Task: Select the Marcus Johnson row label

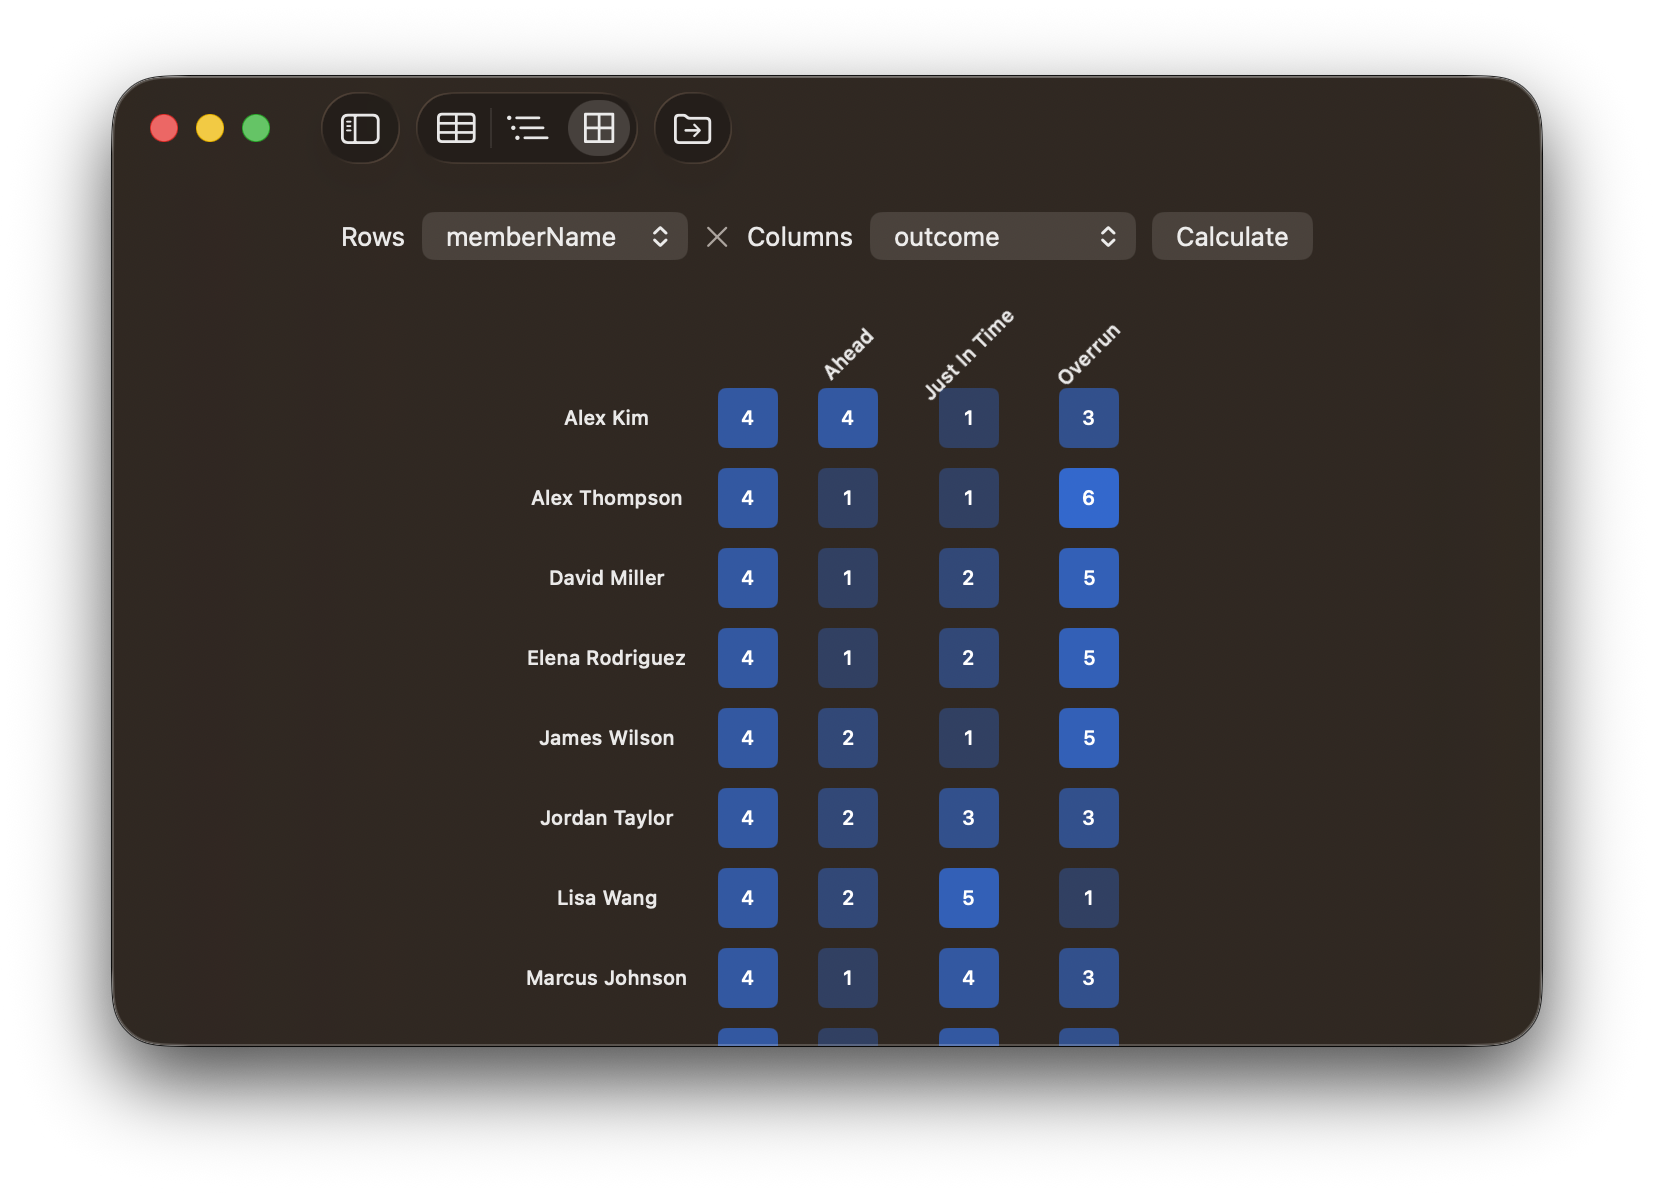Action: coord(606,978)
